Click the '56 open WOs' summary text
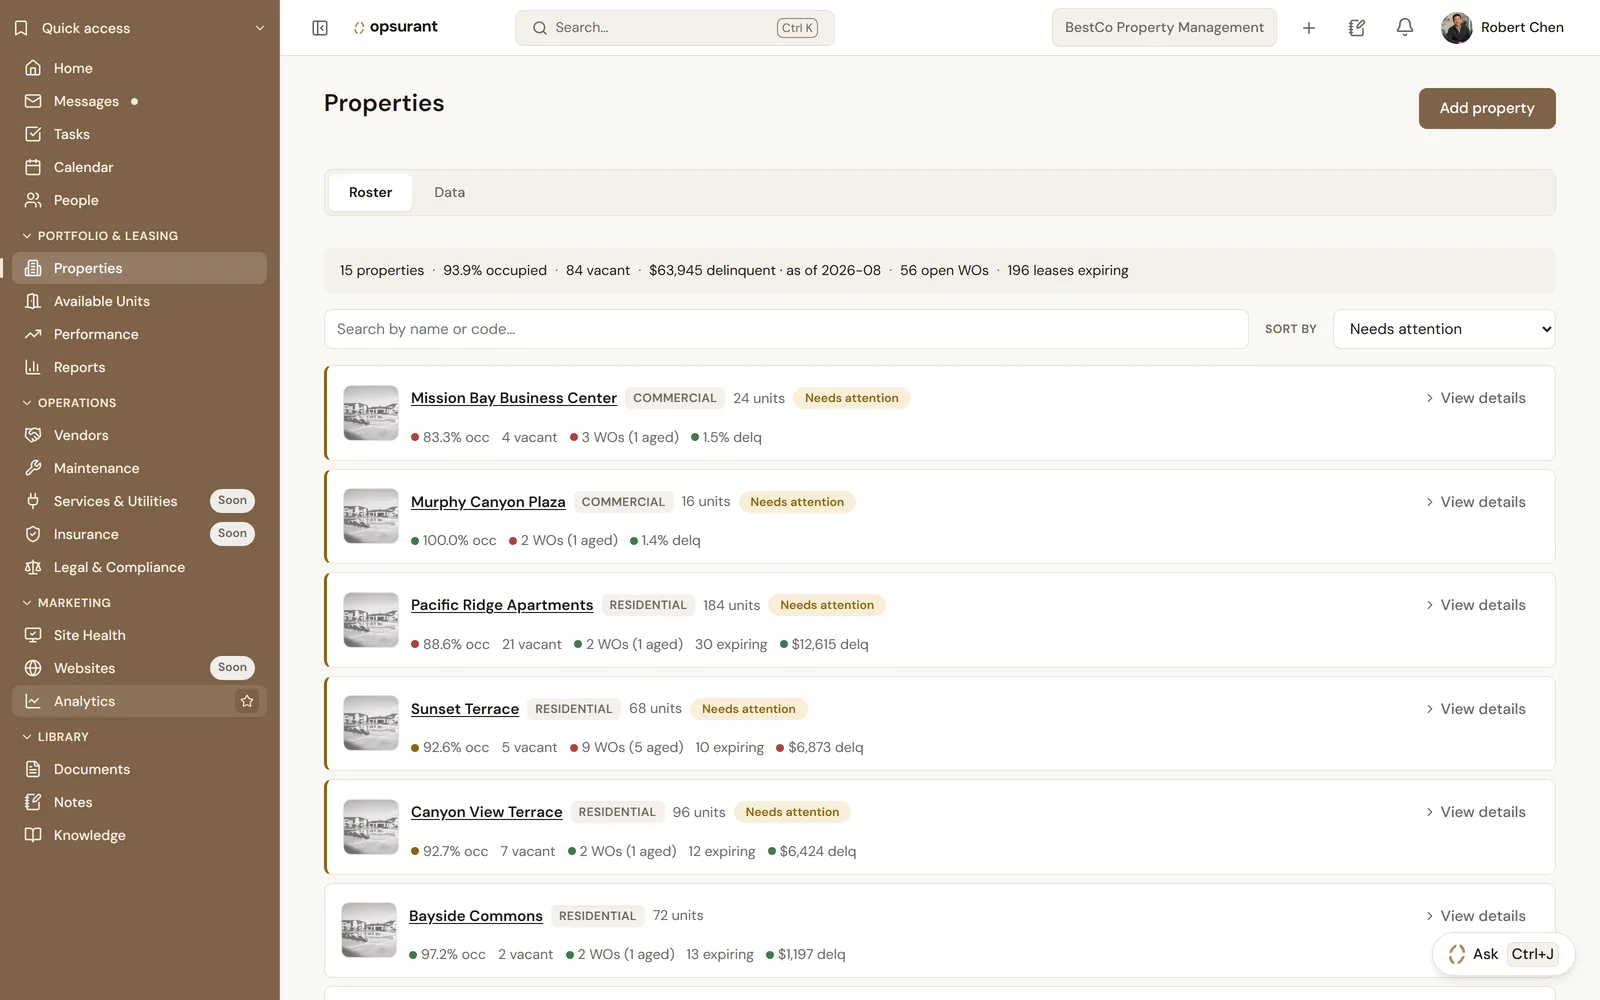This screenshot has height=1000, width=1600. (944, 270)
